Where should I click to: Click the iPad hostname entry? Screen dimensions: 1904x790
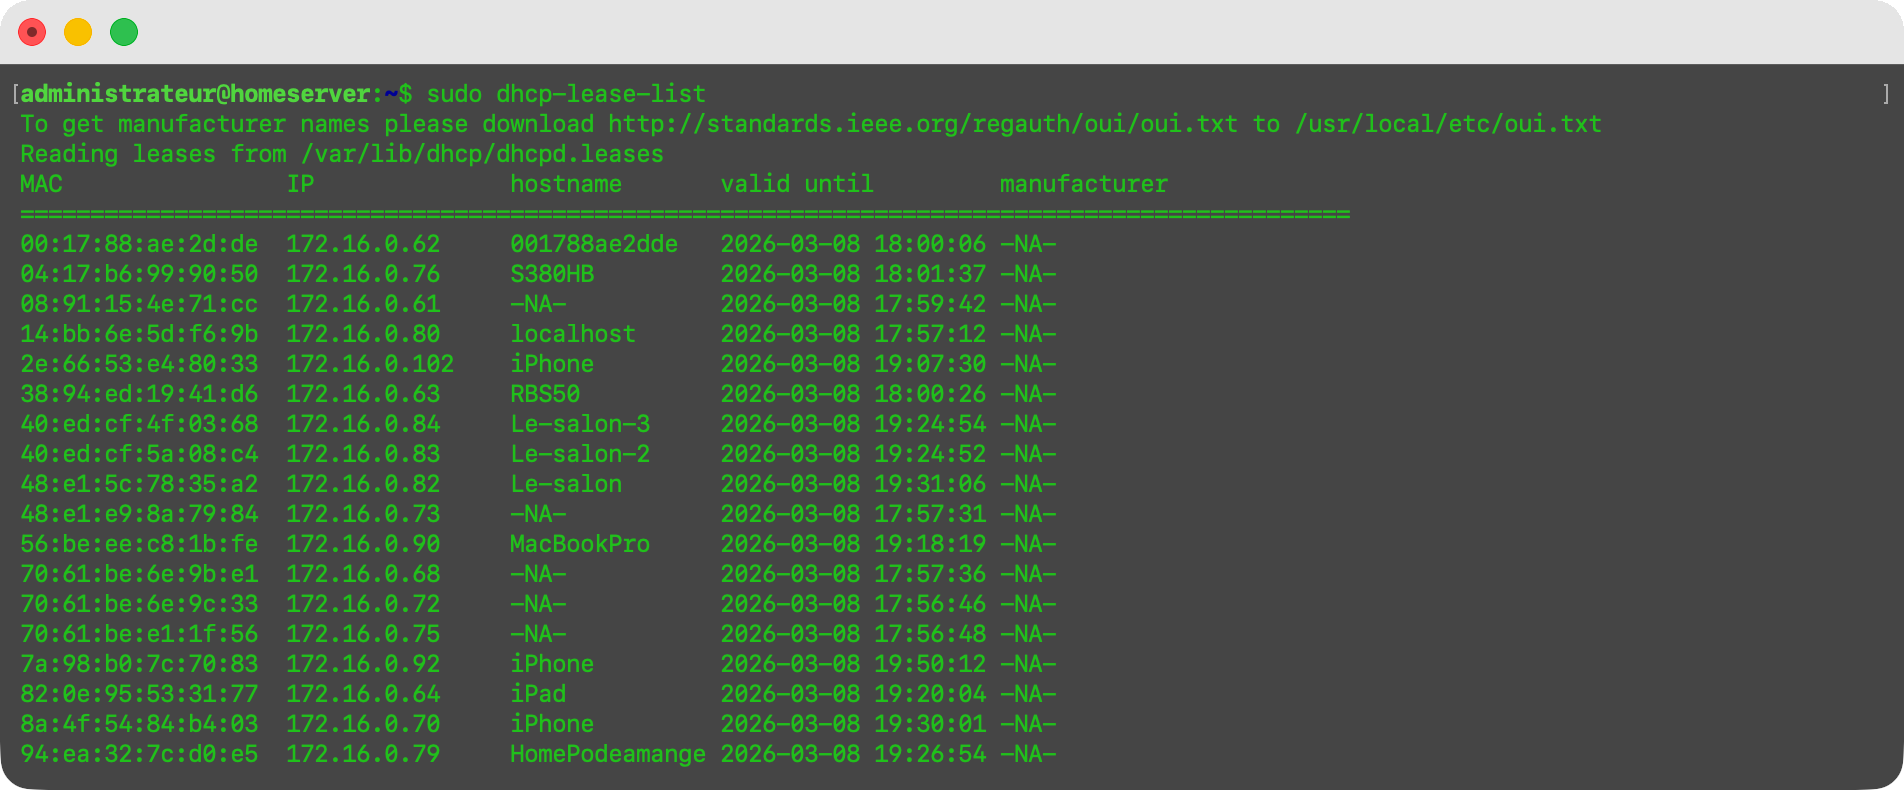pyautogui.click(x=538, y=694)
